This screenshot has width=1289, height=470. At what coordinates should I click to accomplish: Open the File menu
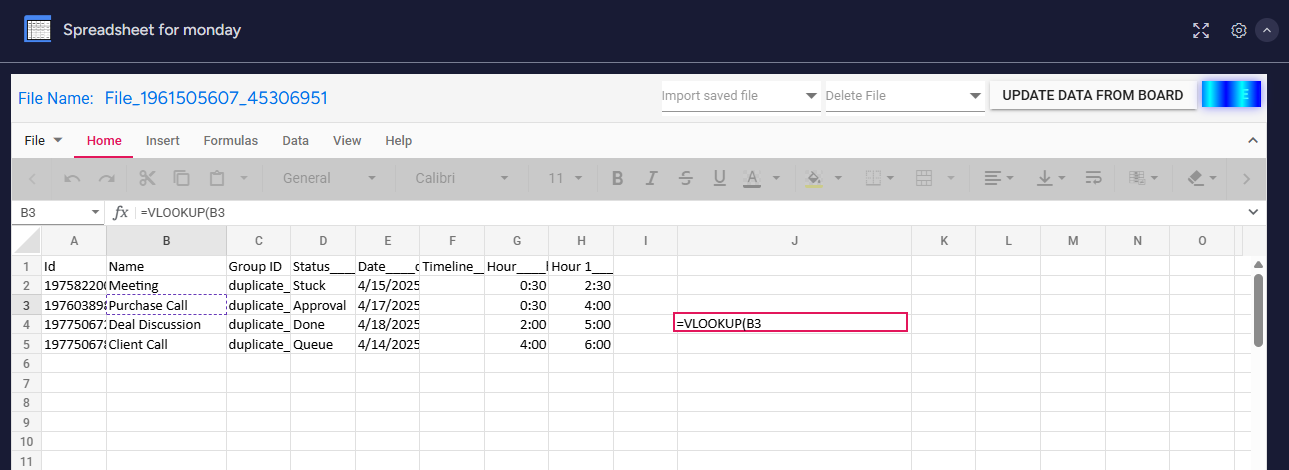pos(43,141)
